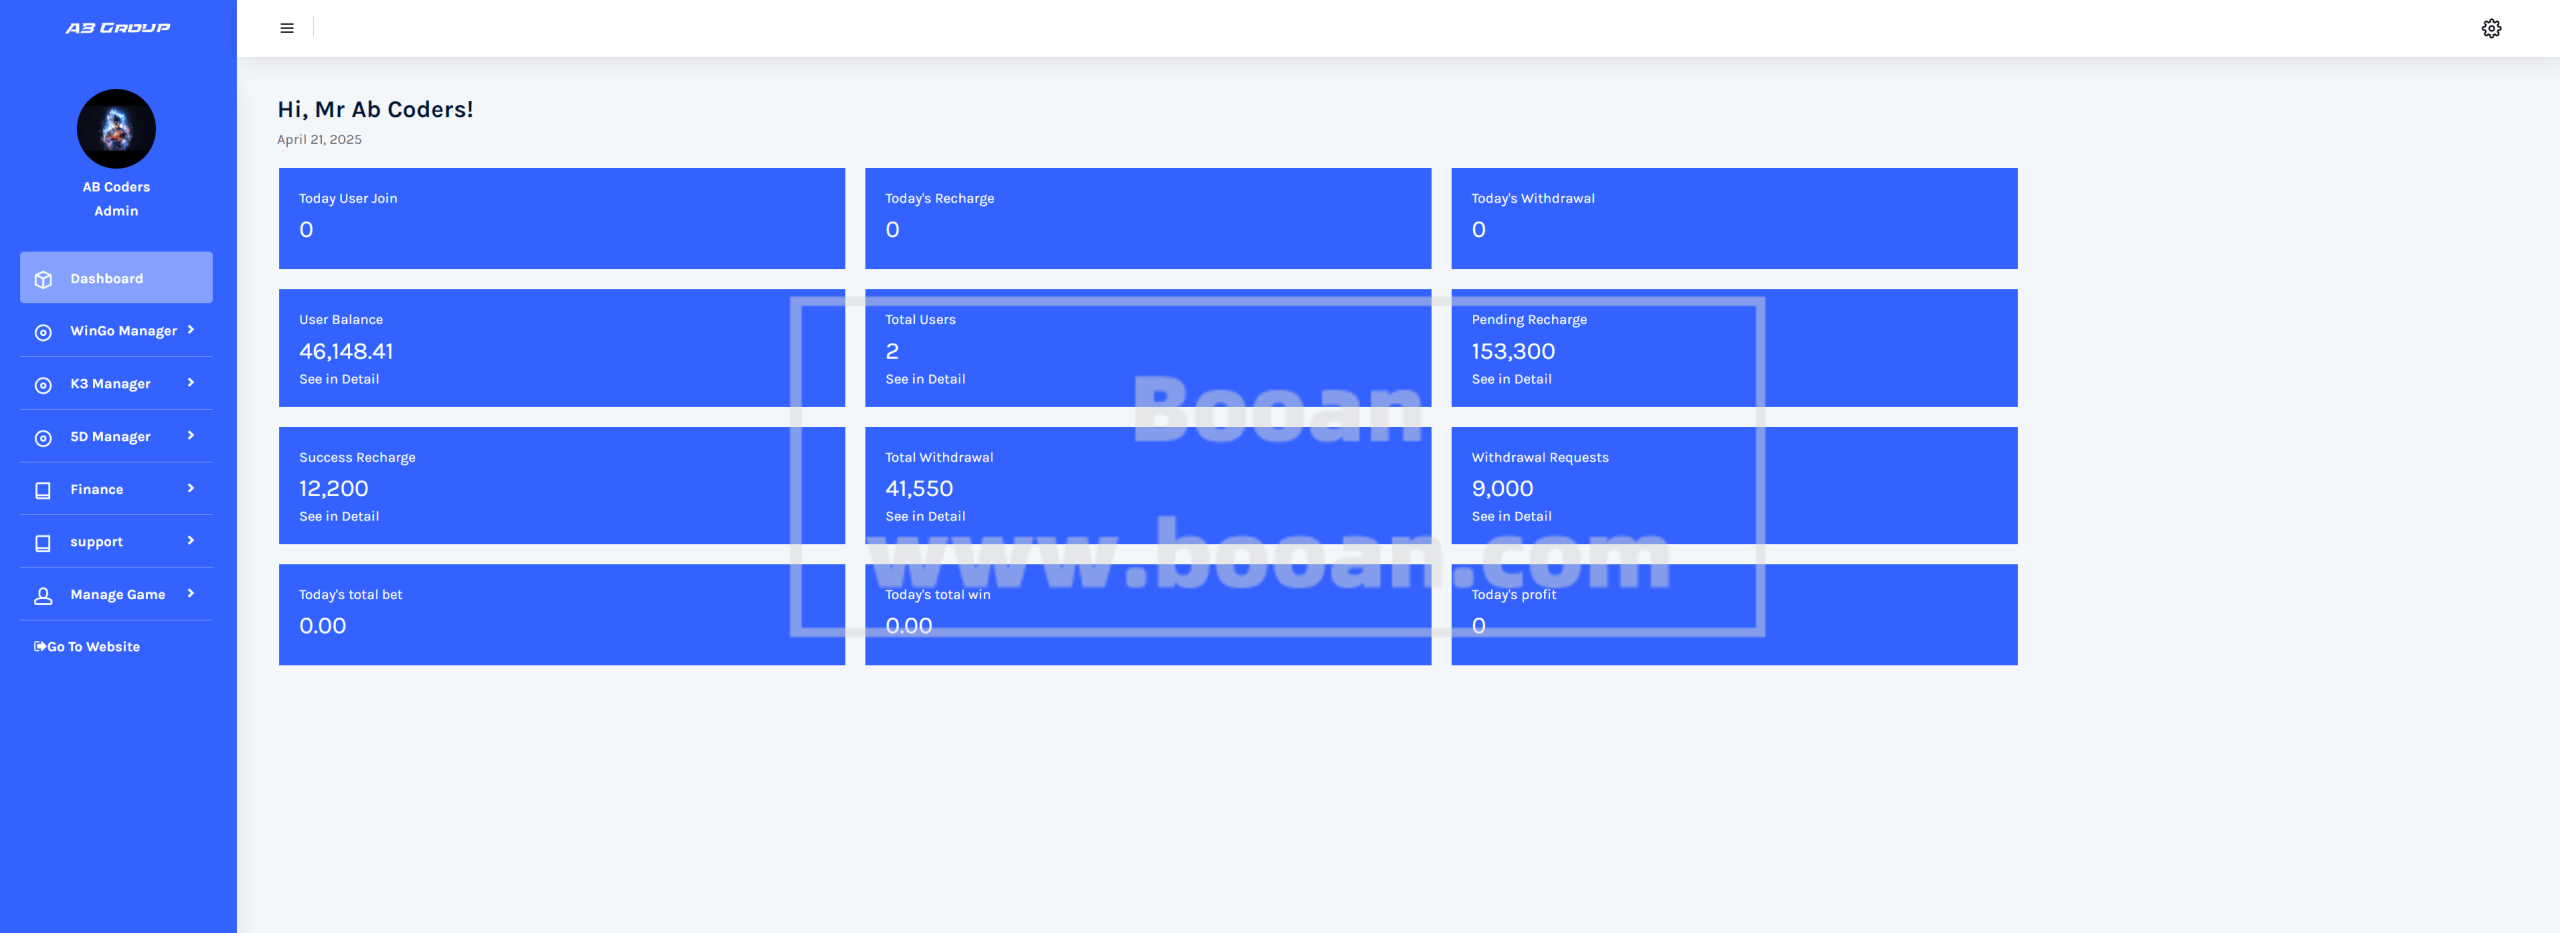Expand the support menu chevron

[x=191, y=541]
